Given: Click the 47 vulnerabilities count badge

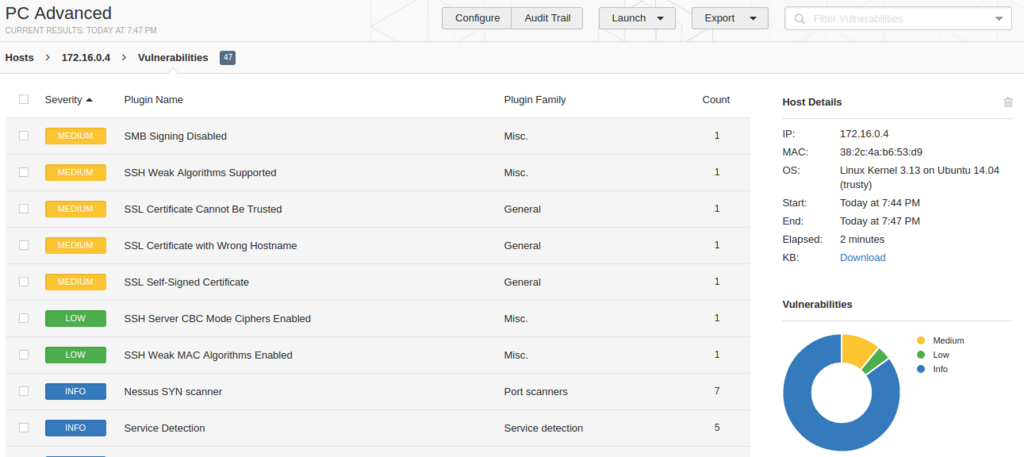Looking at the screenshot, I should click(x=227, y=57).
